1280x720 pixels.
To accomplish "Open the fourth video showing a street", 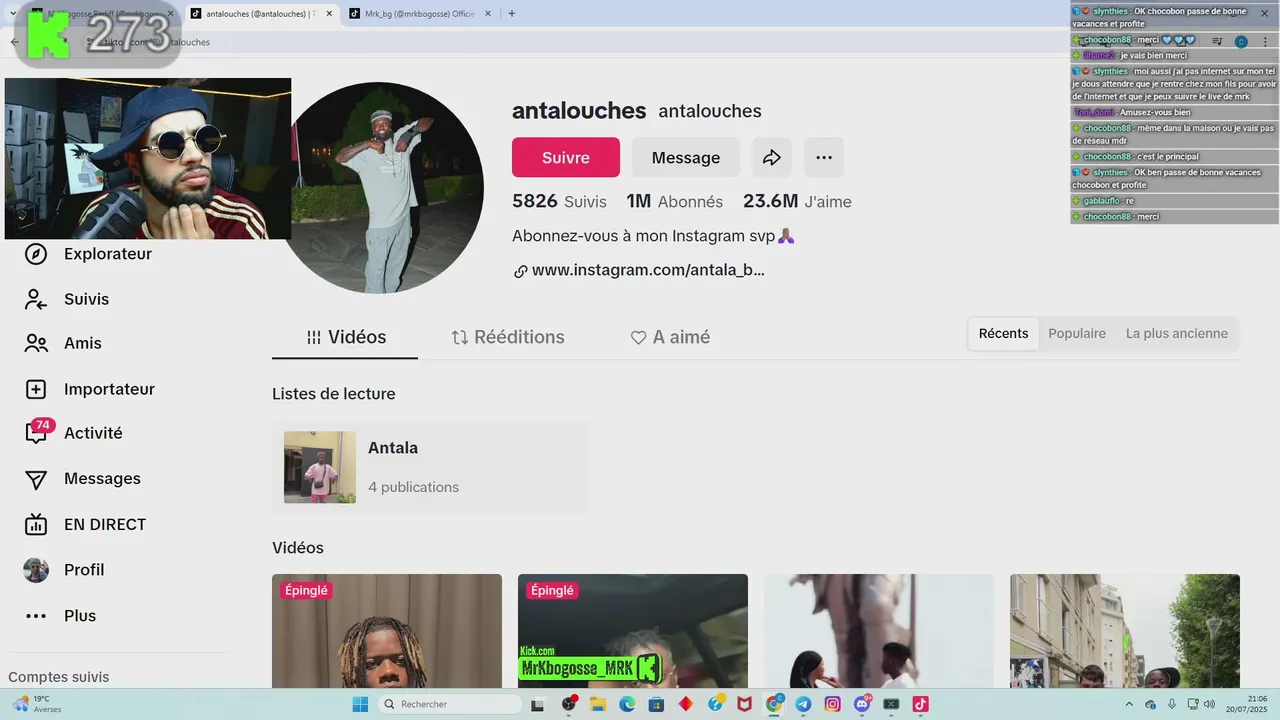I will coord(1125,631).
